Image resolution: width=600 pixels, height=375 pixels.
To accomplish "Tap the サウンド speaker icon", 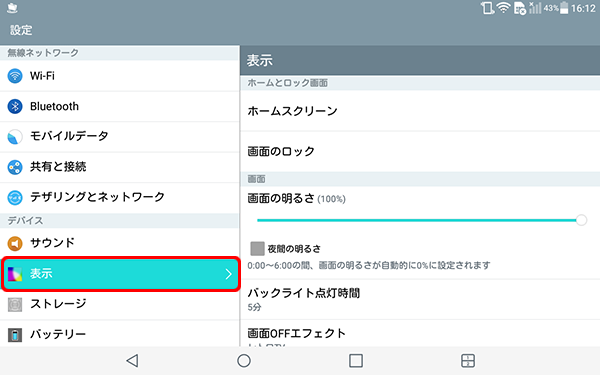I will click(x=15, y=243).
